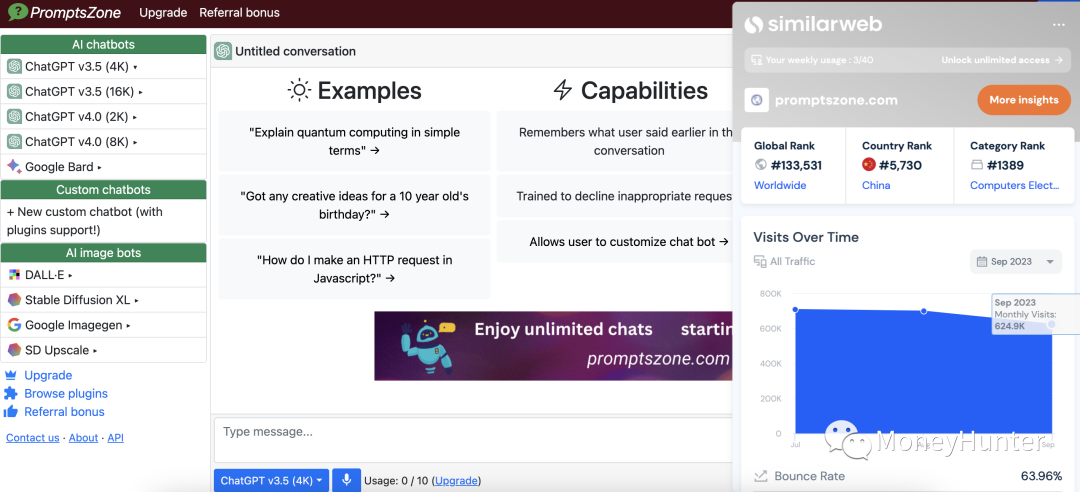Click the Browse plugins puzzle icon
The height and width of the screenshot is (492, 1080).
click(11, 394)
